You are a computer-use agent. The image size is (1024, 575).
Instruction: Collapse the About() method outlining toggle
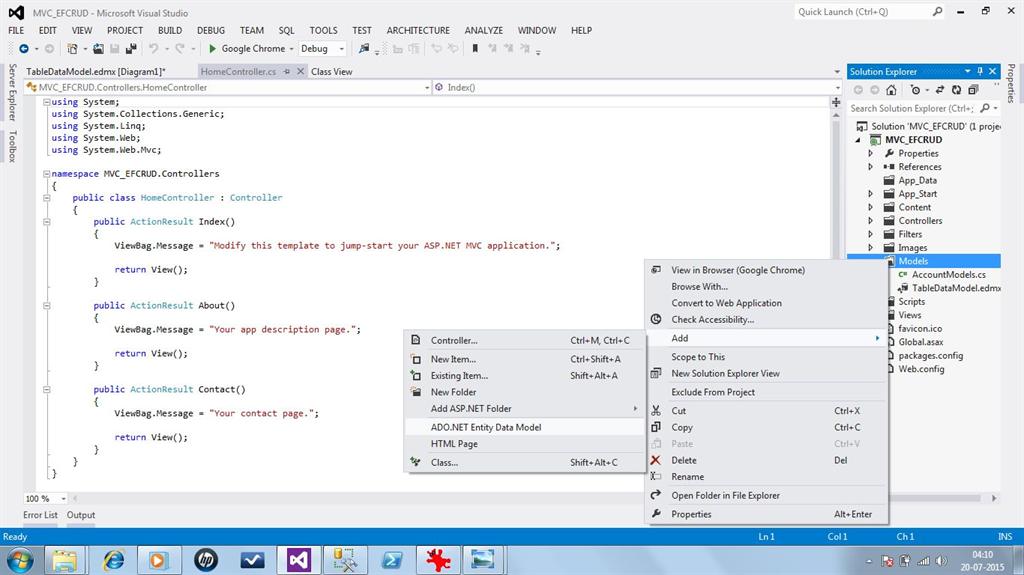[x=47, y=305]
